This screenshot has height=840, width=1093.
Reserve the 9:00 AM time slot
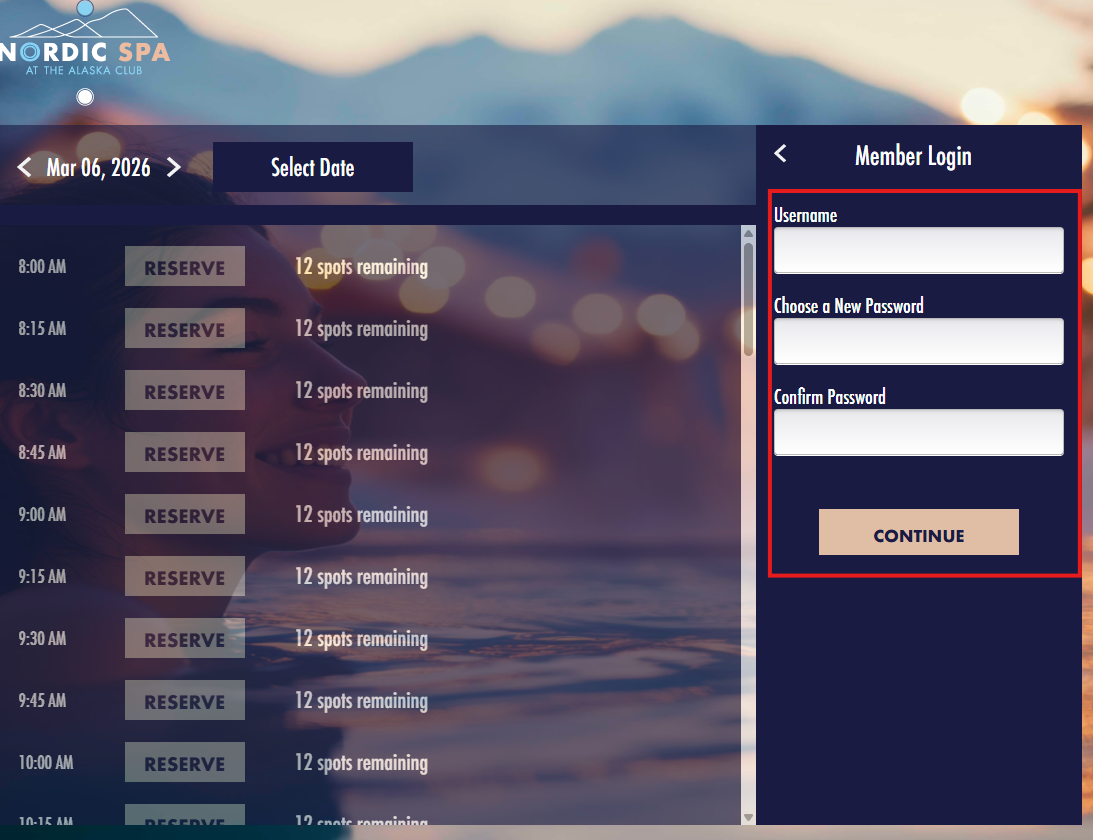tap(184, 514)
